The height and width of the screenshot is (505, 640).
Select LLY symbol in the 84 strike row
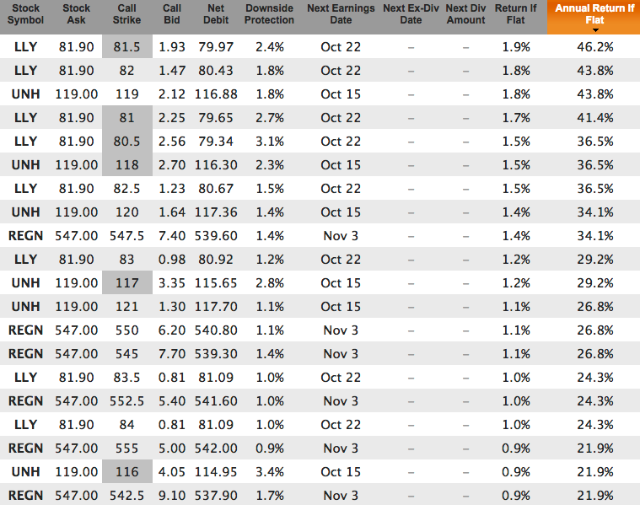[x=25, y=425]
